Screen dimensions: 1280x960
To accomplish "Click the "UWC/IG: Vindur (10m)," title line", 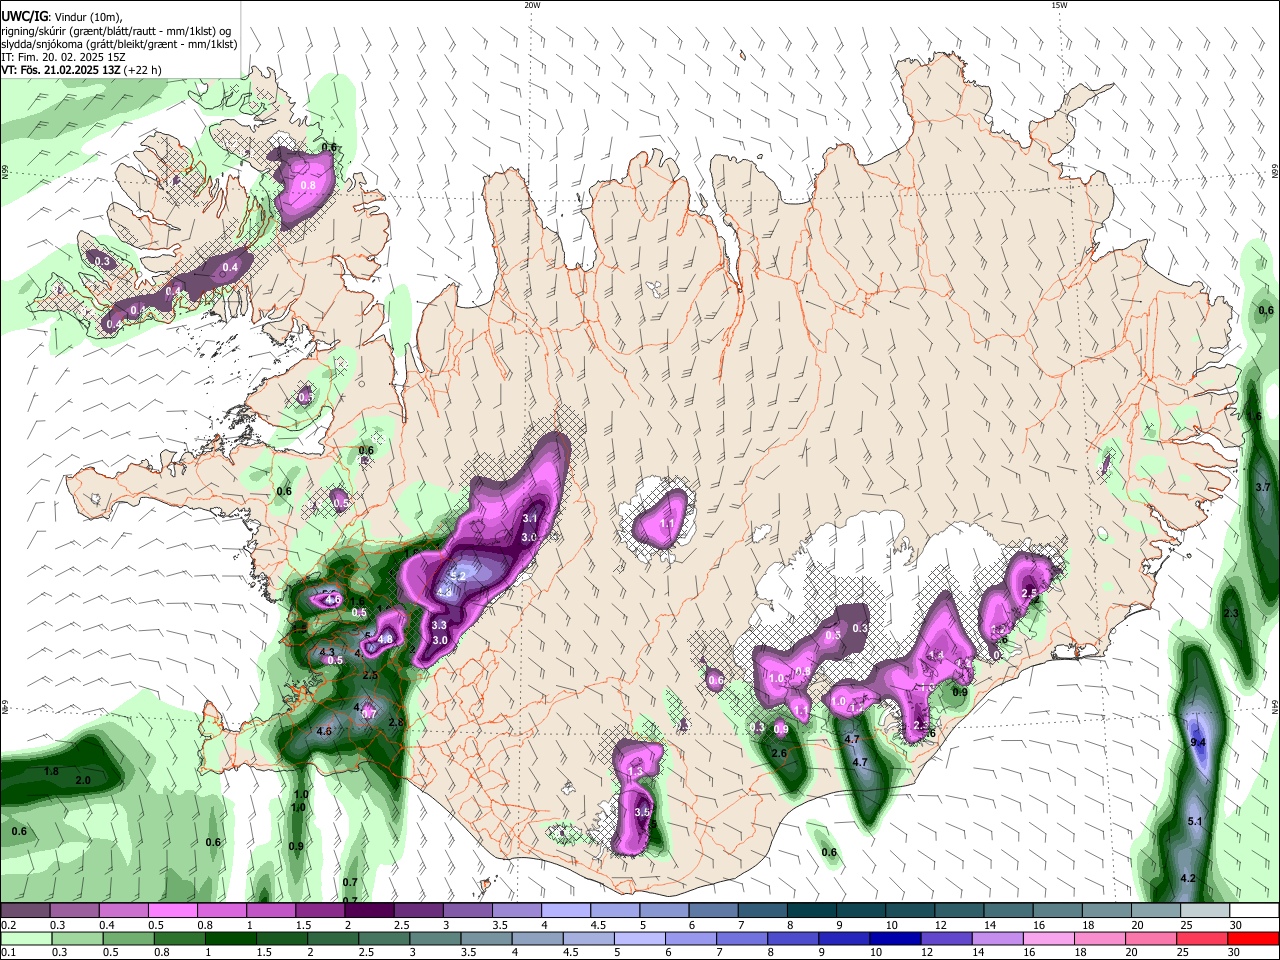I will pyautogui.click(x=62, y=16).
